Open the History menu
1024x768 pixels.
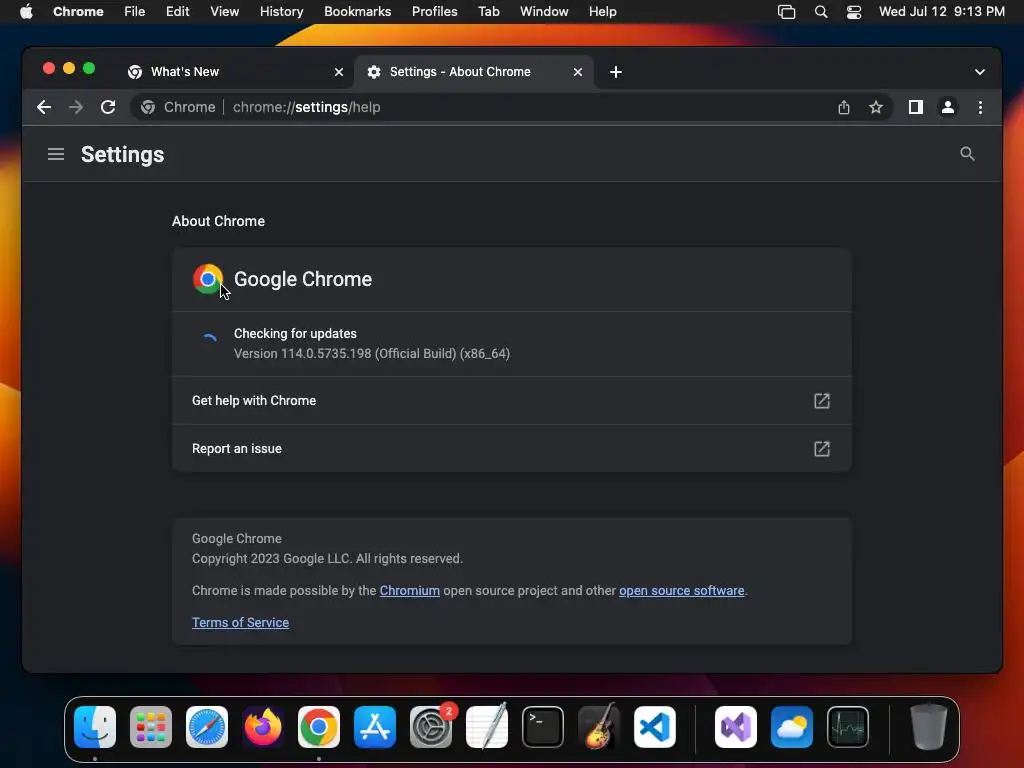(281, 12)
